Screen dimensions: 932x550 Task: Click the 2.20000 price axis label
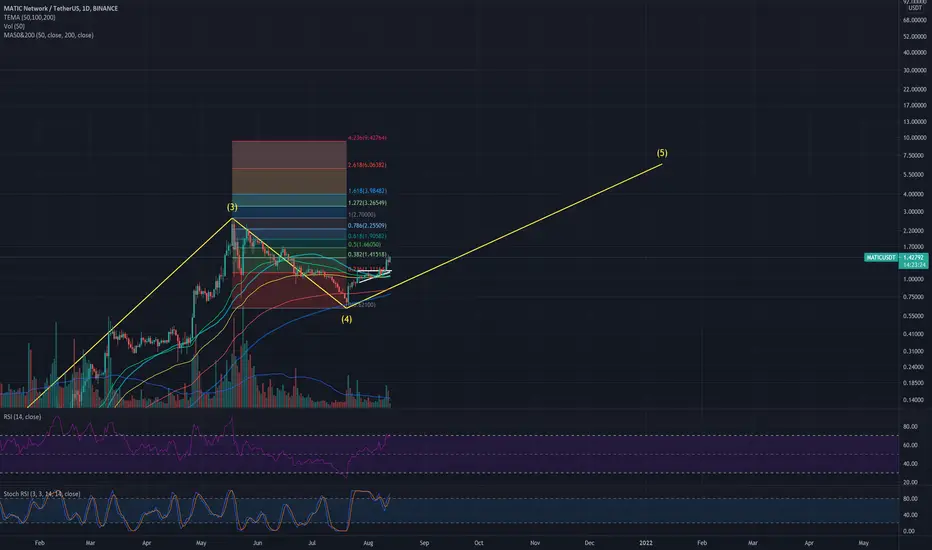click(915, 231)
